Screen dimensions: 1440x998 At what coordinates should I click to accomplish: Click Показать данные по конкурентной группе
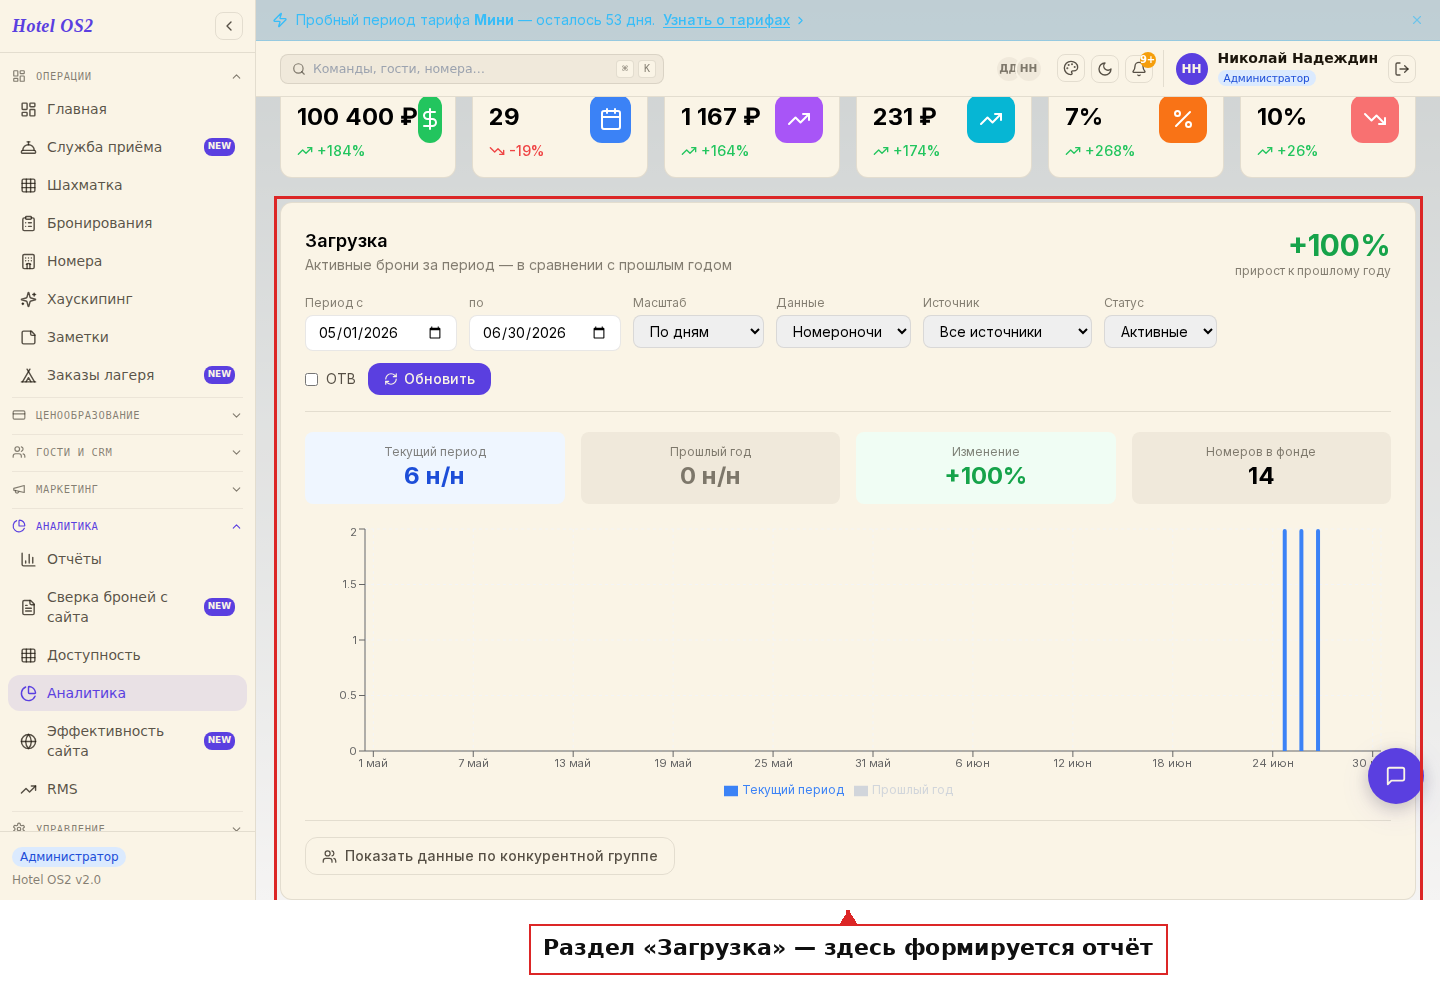pos(490,856)
